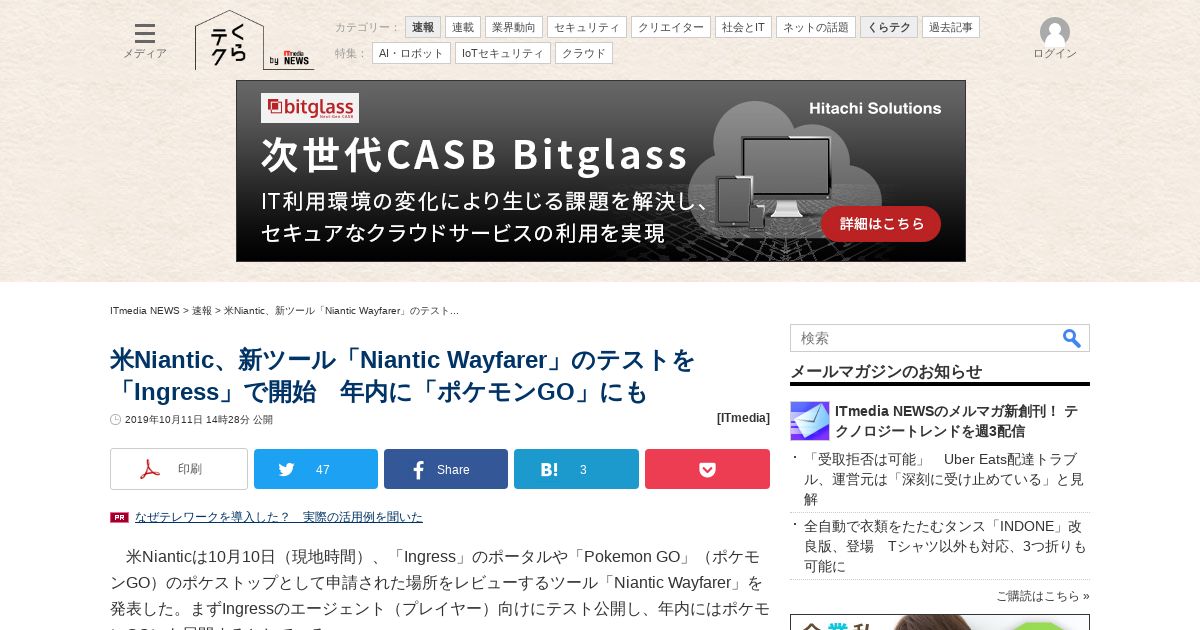Select the 過去記事 category tab
The height and width of the screenshot is (630, 1200).
[x=951, y=27]
